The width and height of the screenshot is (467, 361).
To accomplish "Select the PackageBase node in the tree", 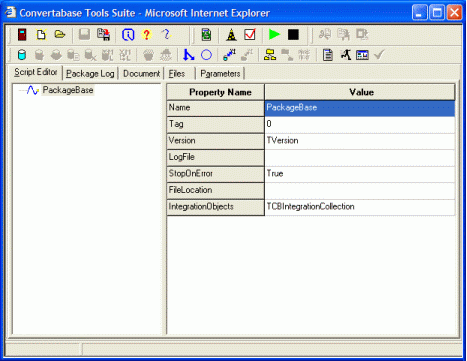I will click(x=68, y=90).
